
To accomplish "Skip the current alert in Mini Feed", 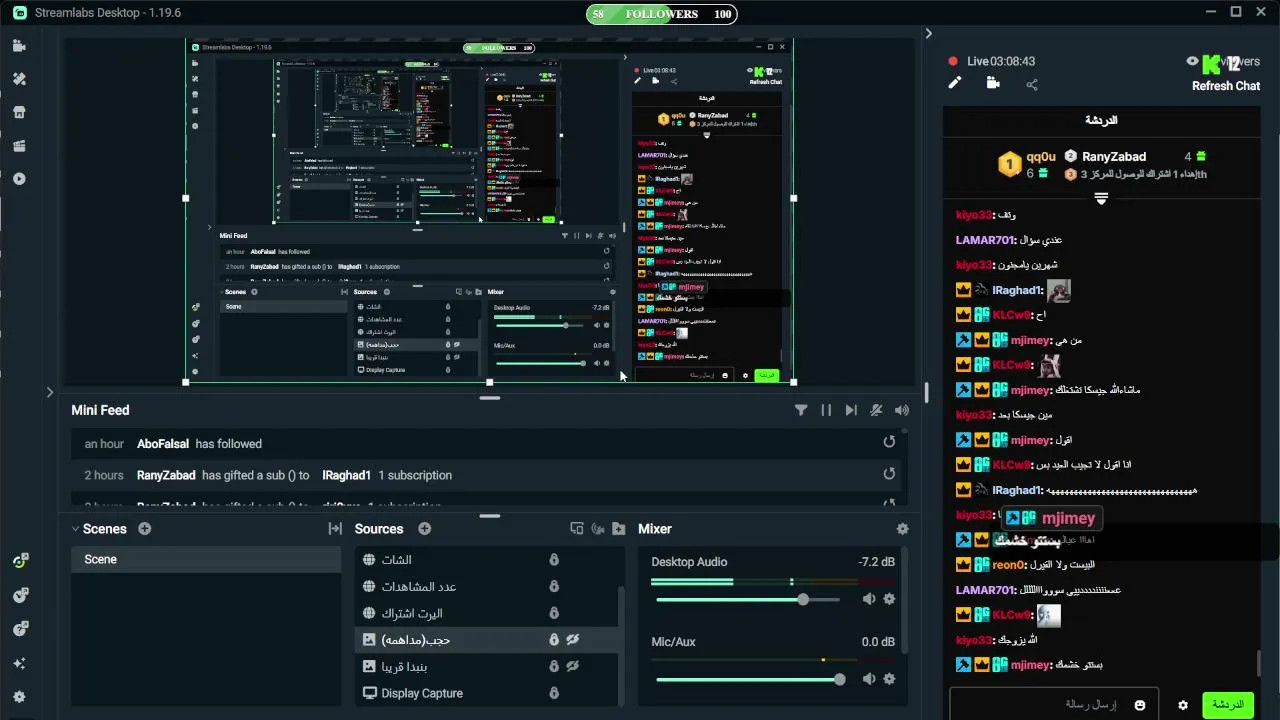I will click(x=851, y=410).
